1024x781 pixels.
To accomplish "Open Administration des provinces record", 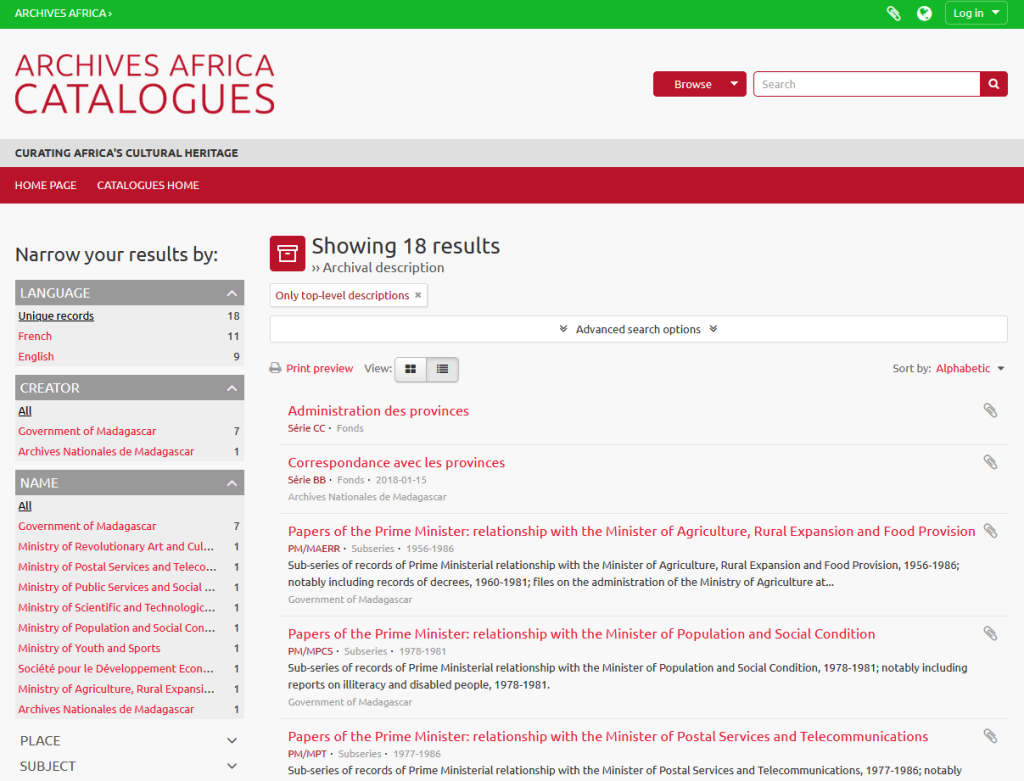I will pos(378,411).
